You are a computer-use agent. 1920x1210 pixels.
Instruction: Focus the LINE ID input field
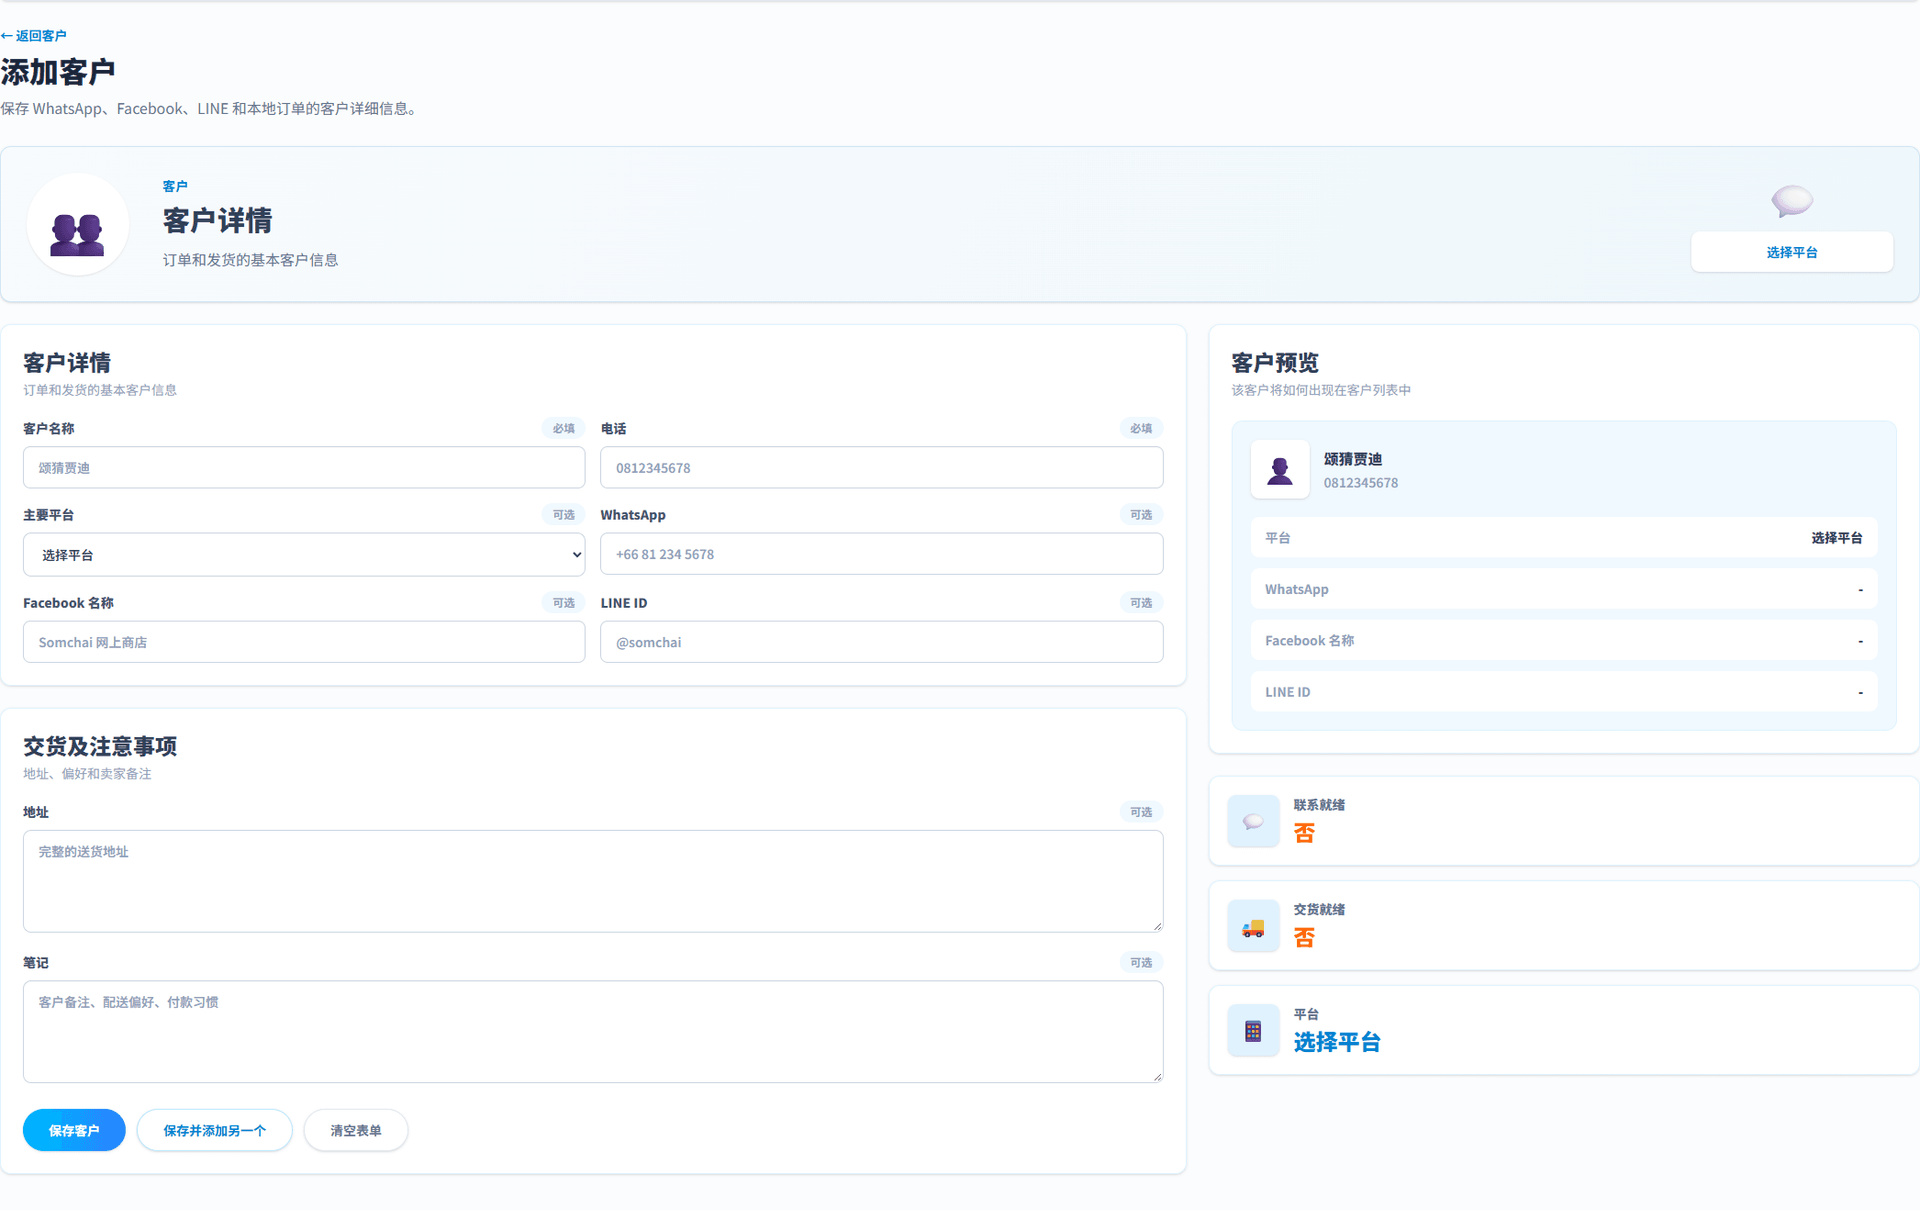pyautogui.click(x=881, y=642)
